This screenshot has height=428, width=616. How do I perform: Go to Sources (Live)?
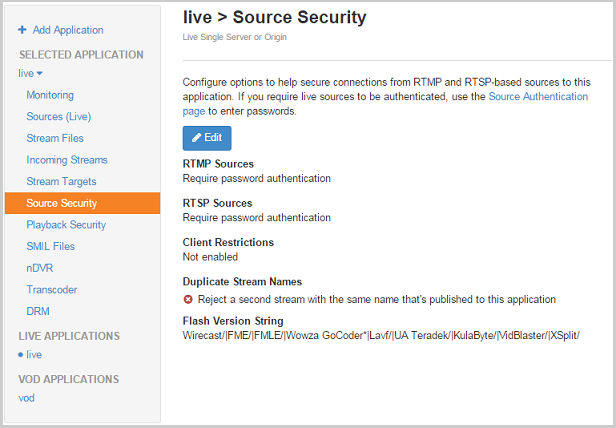pyautogui.click(x=58, y=117)
